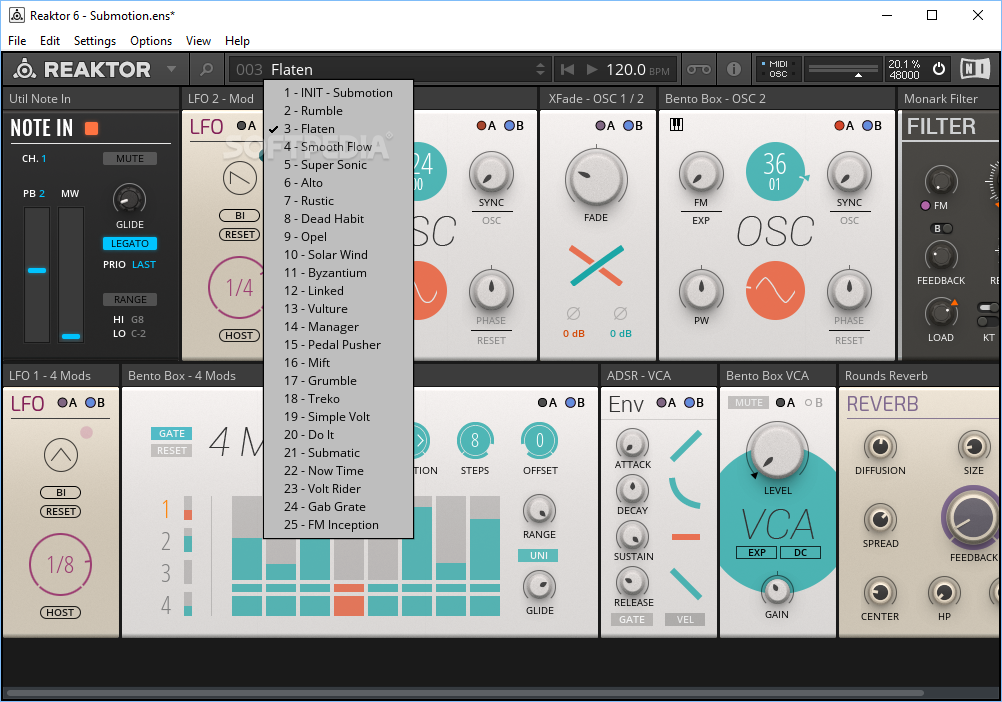The width and height of the screenshot is (1002, 702).
Task: Open the File menu
Action: point(17,41)
